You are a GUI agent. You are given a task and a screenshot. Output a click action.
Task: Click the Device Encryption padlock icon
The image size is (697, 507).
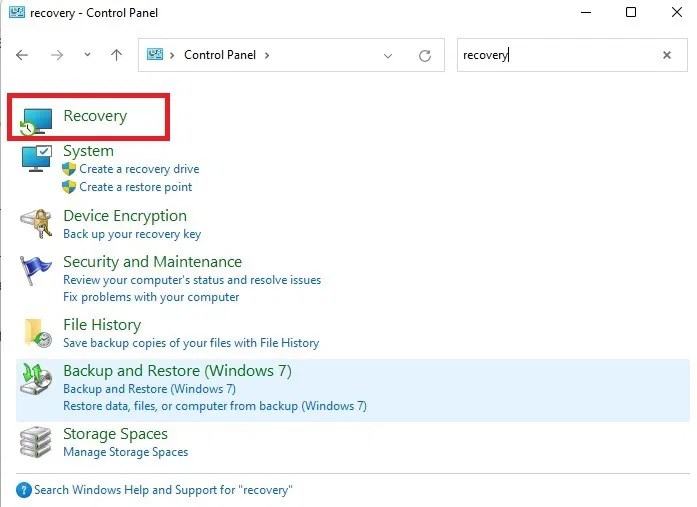point(36,224)
